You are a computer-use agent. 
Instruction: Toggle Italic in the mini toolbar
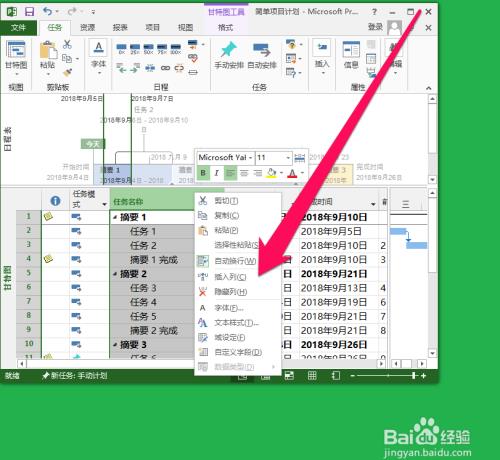click(216, 173)
